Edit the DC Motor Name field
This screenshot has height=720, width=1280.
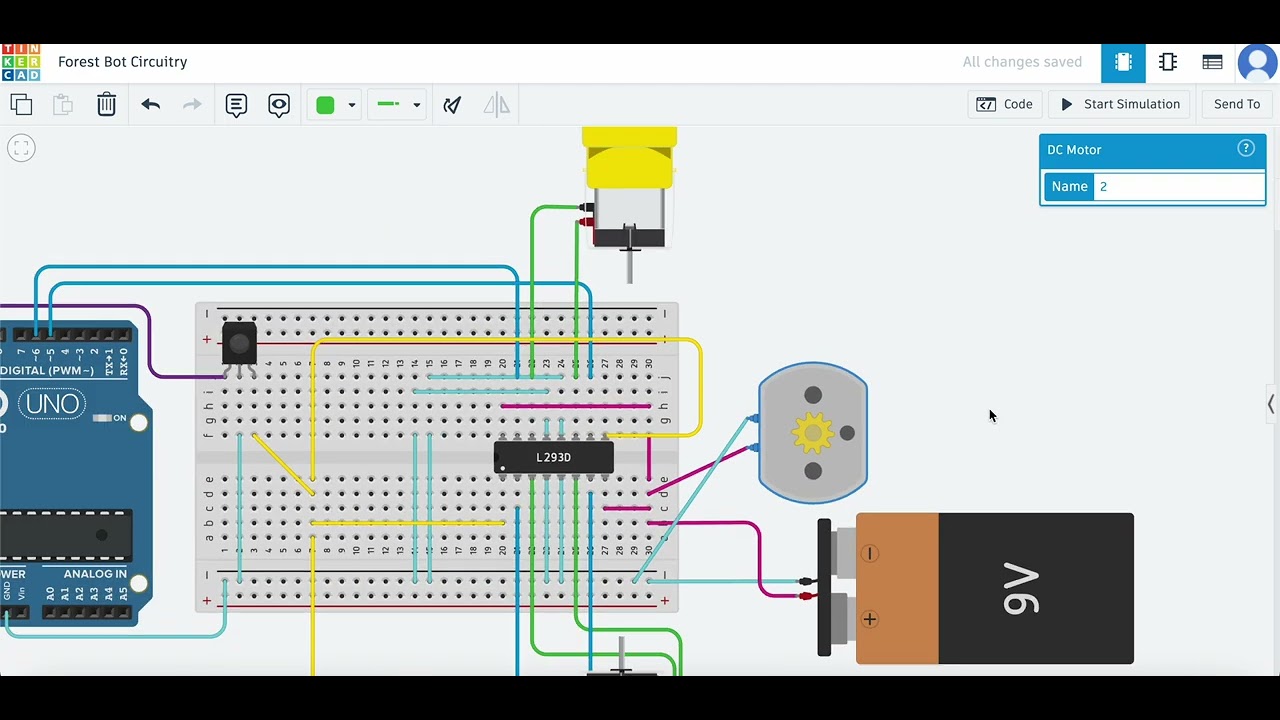tap(1179, 186)
